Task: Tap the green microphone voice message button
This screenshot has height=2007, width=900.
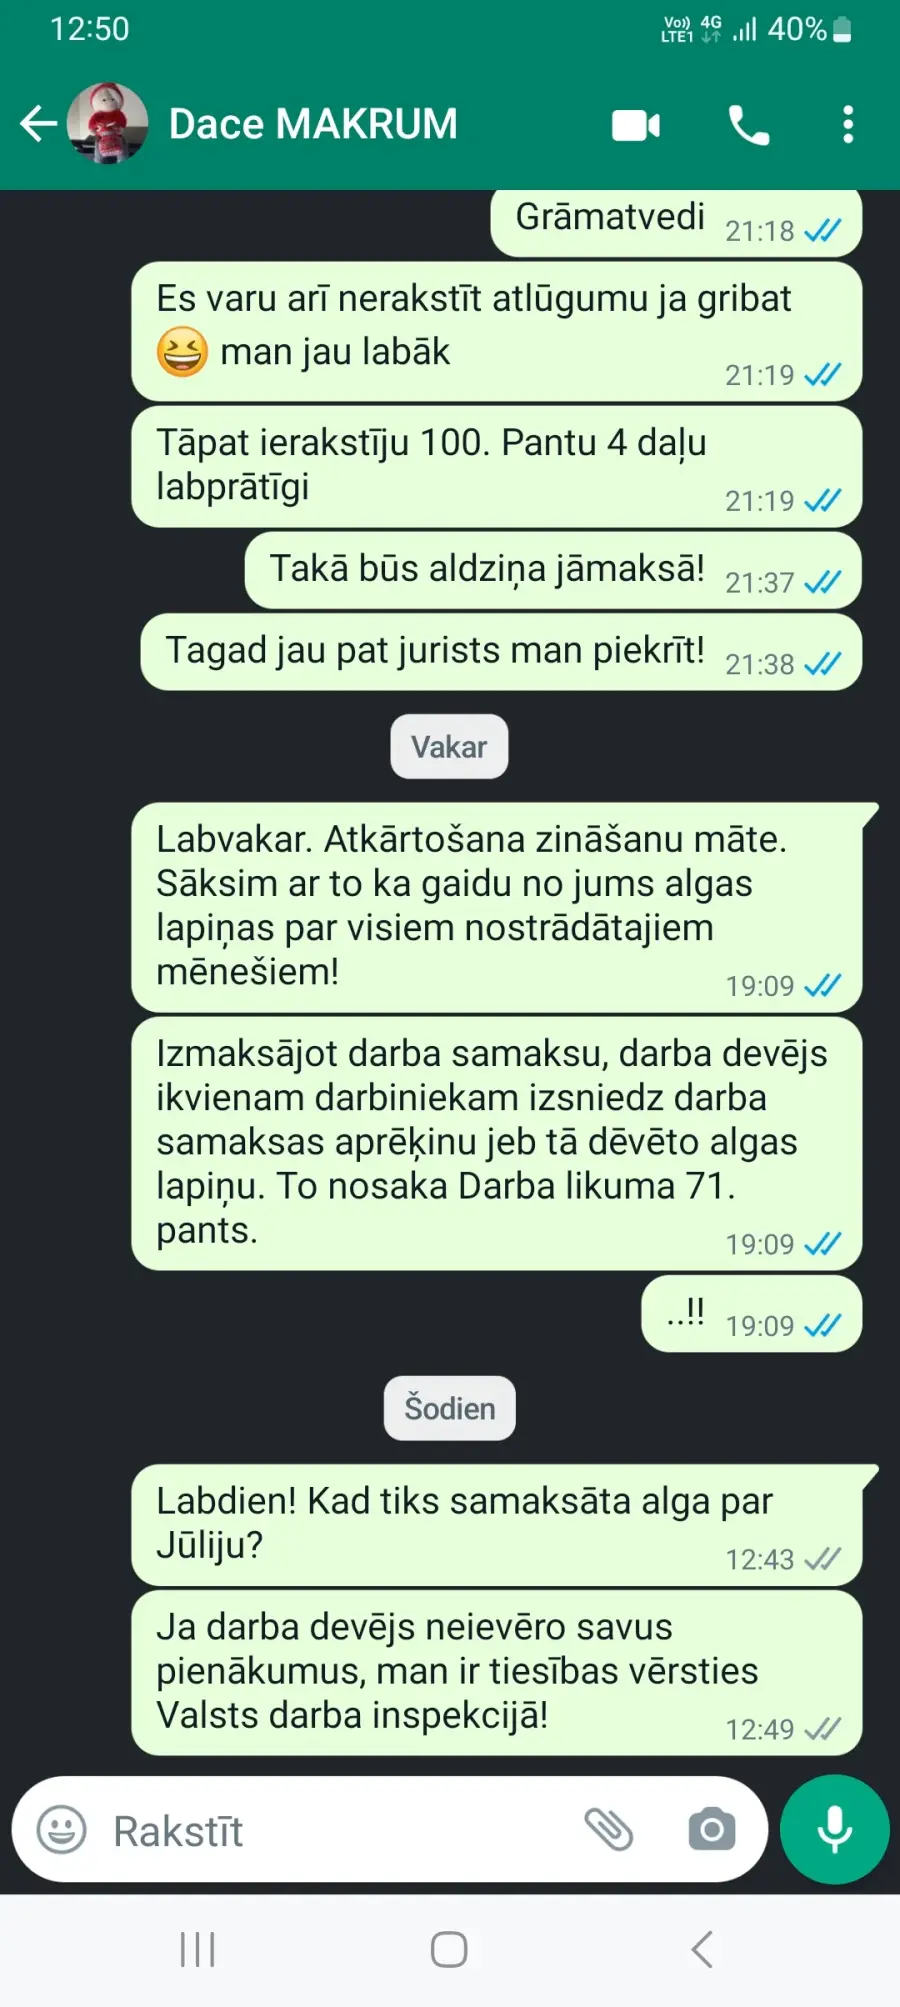Action: pyautogui.click(x=834, y=1829)
